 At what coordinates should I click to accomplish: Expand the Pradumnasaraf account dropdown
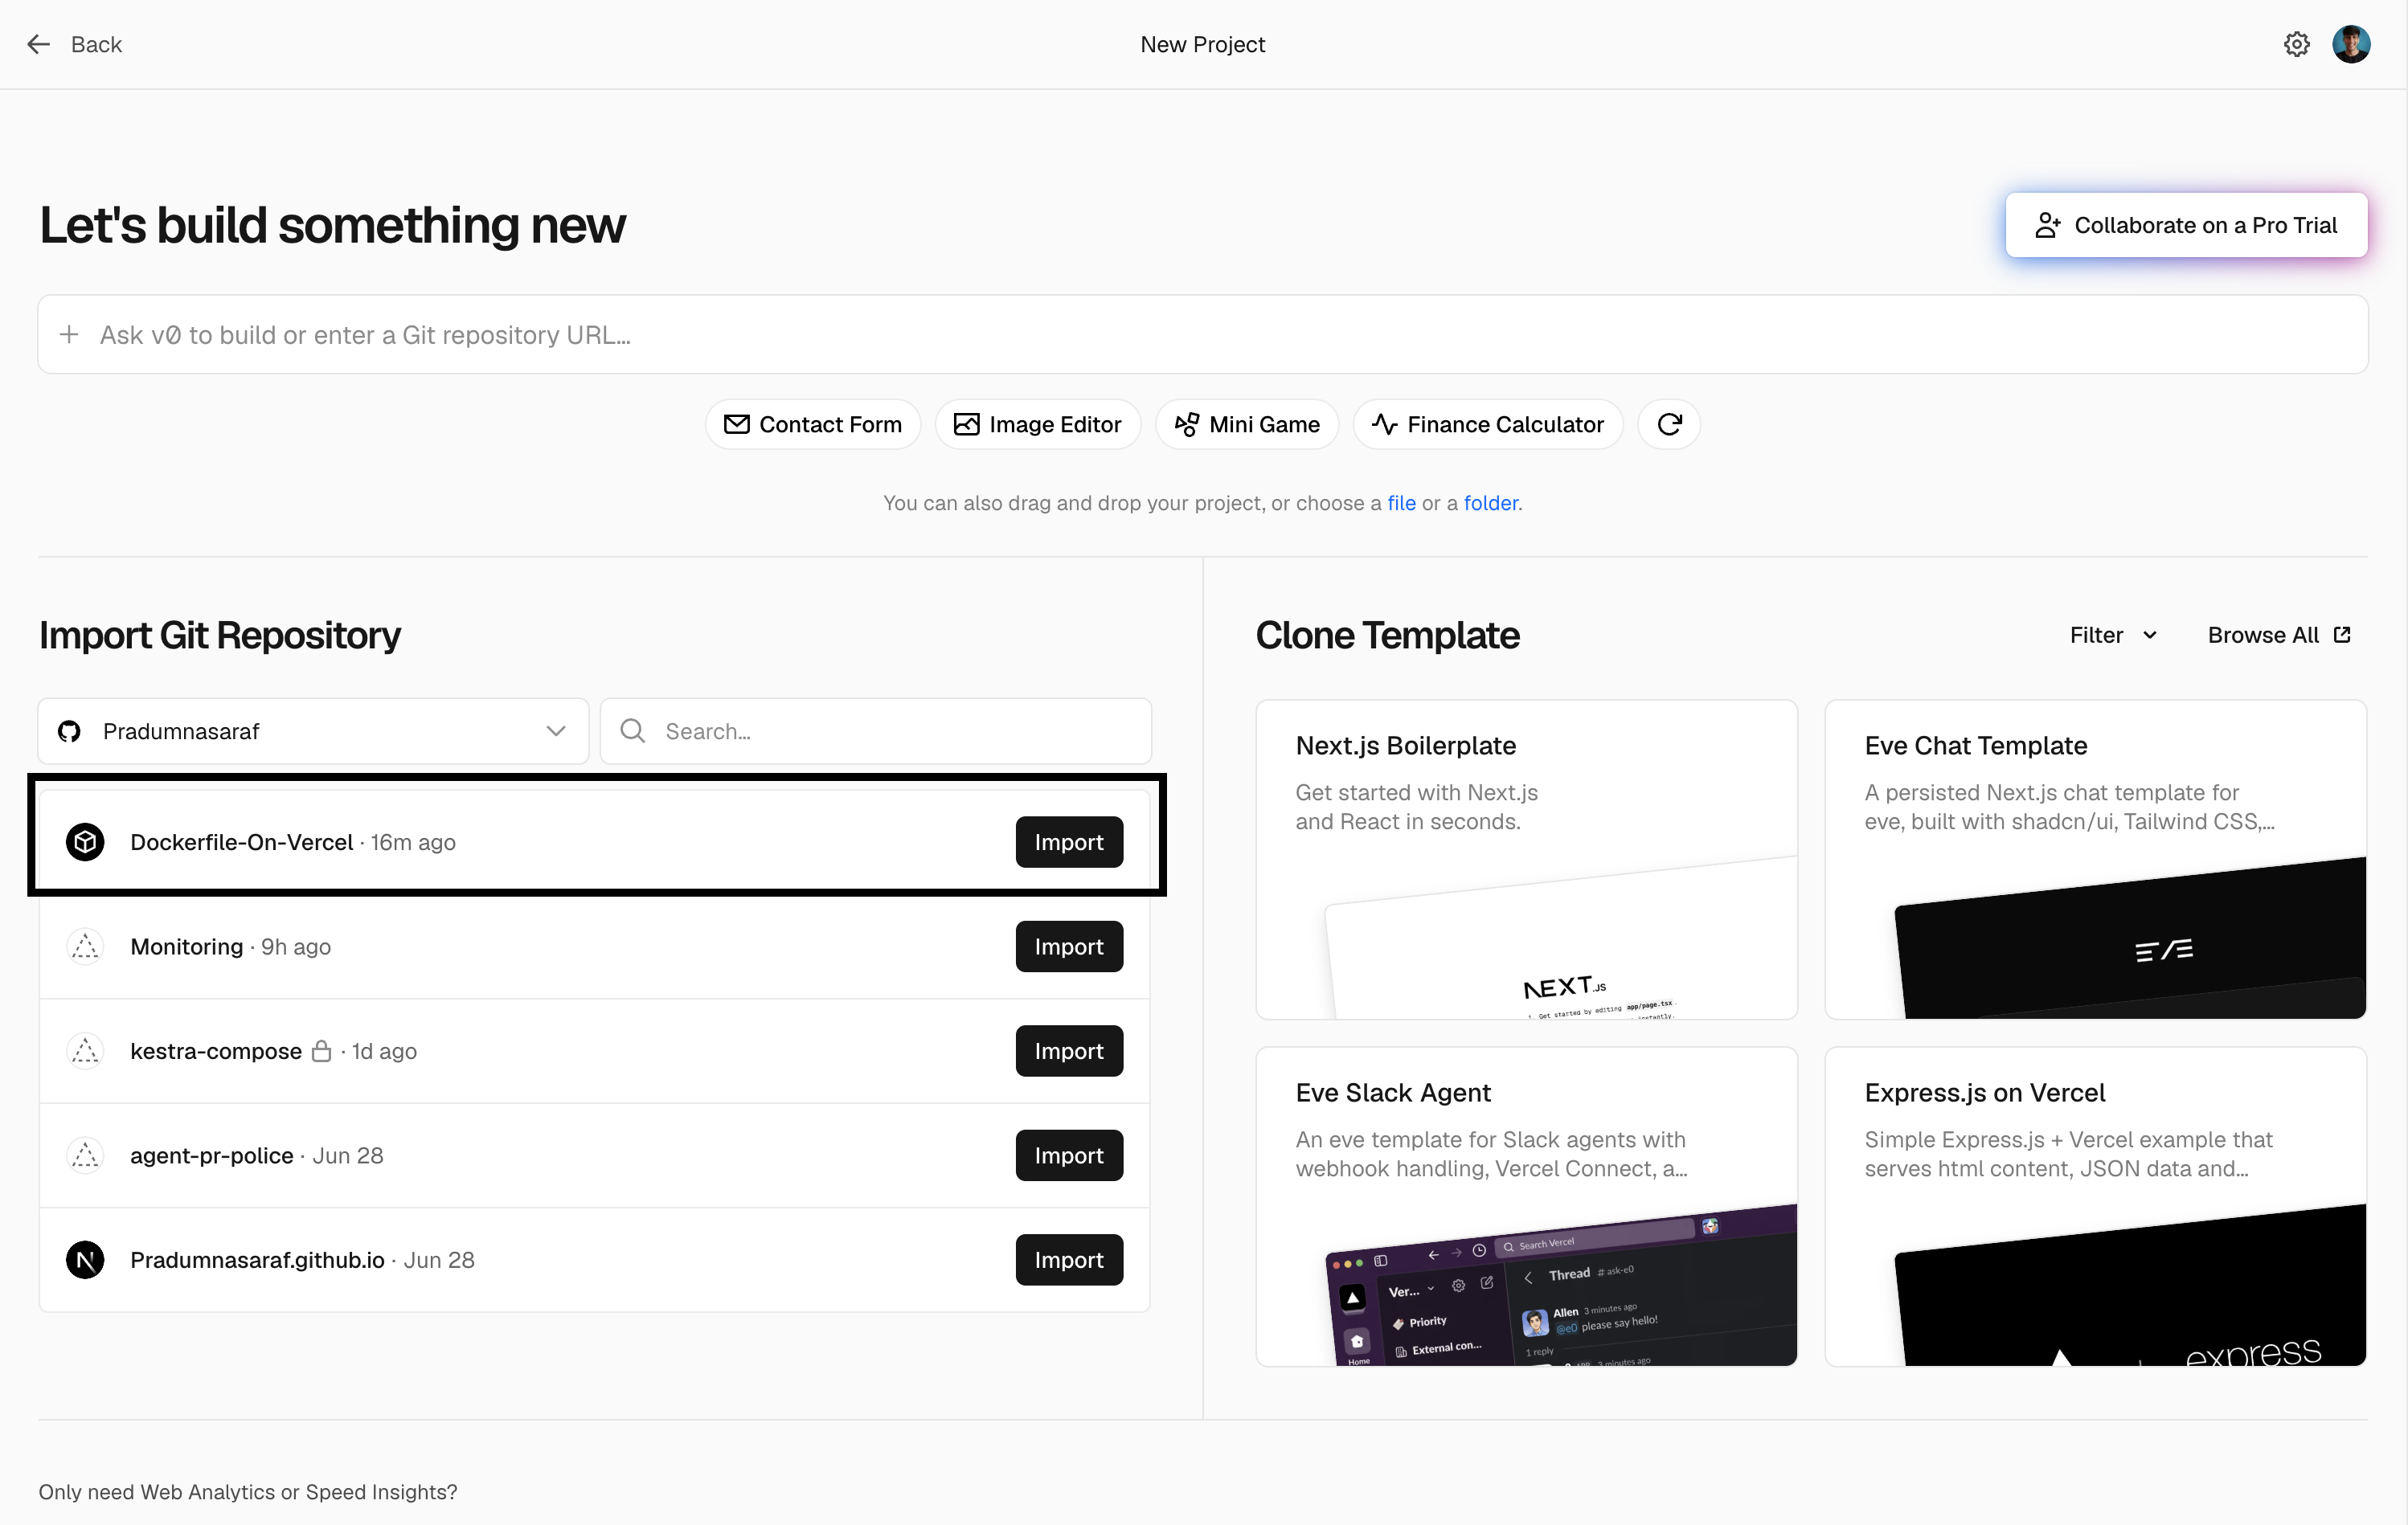(313, 731)
